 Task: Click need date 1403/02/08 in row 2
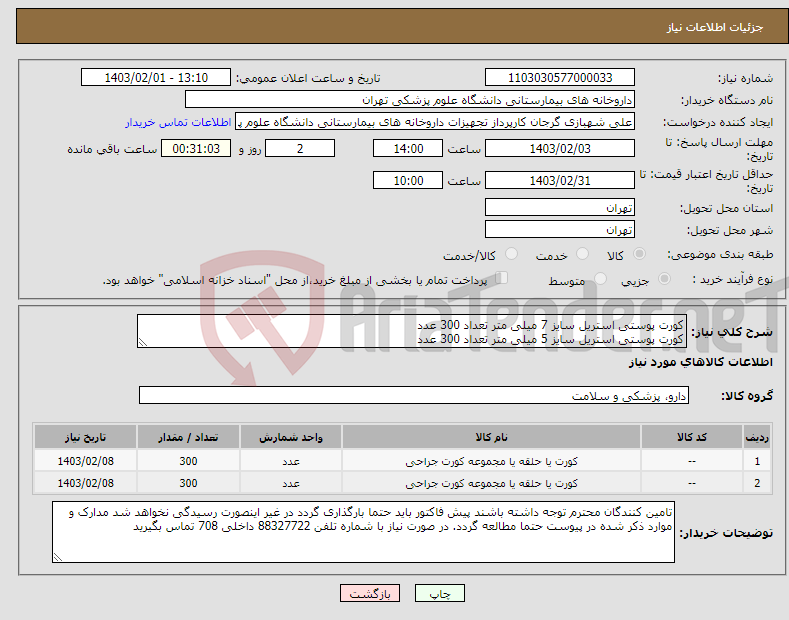coord(86,483)
